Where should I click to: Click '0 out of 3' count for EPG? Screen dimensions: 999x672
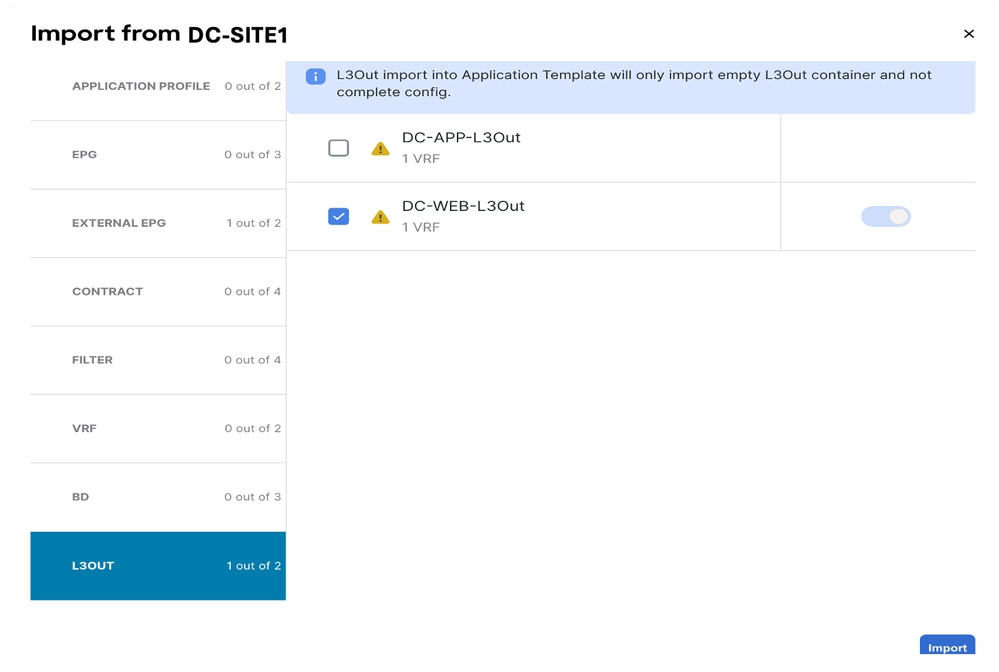point(252,155)
